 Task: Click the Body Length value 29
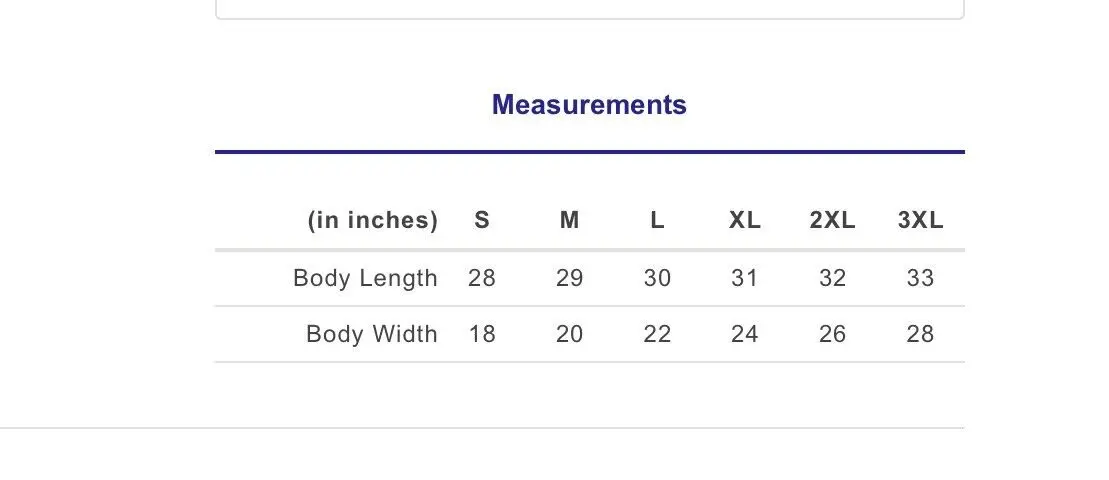pyautogui.click(x=569, y=278)
